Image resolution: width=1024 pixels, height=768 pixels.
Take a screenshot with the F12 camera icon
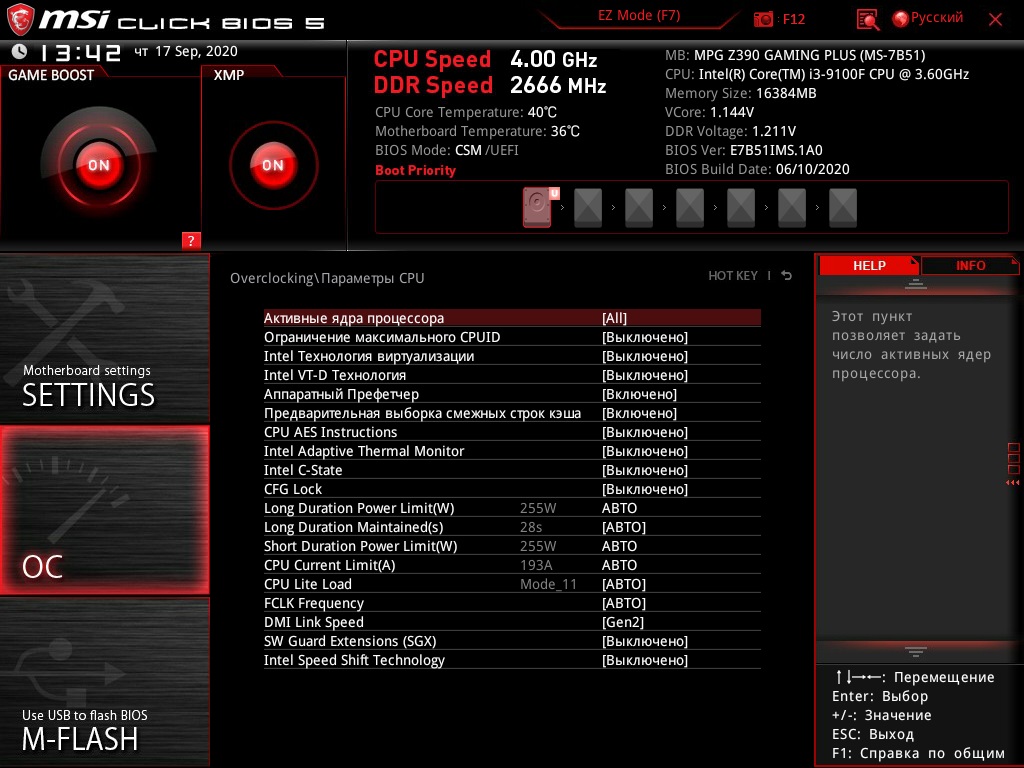tap(763, 19)
